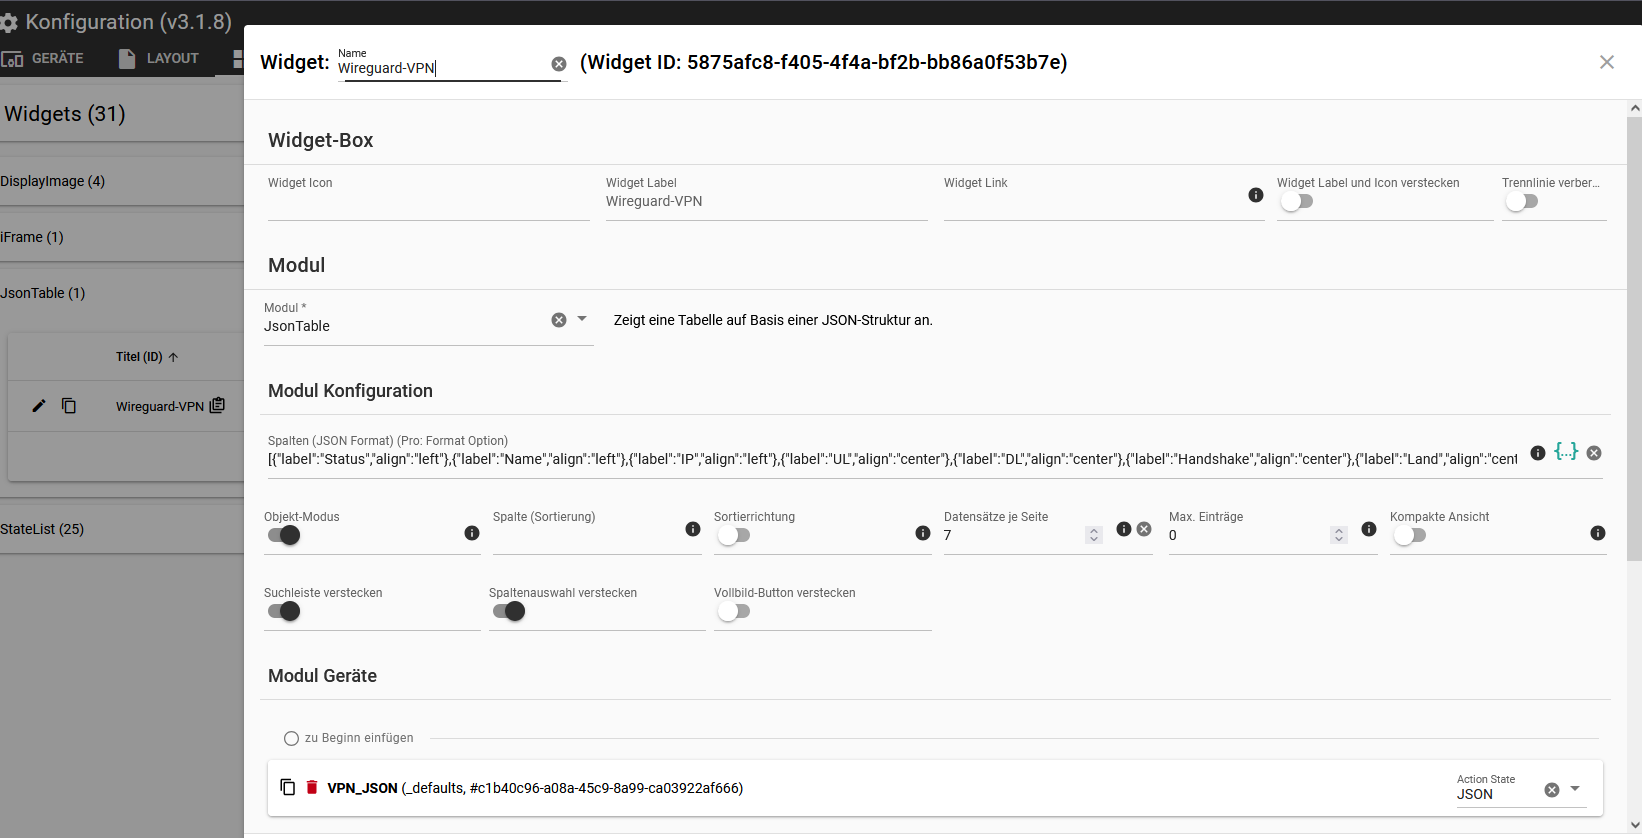Copy Wireguard-VPN ID clipboard icon
This screenshot has width=1642, height=838.
tap(217, 405)
